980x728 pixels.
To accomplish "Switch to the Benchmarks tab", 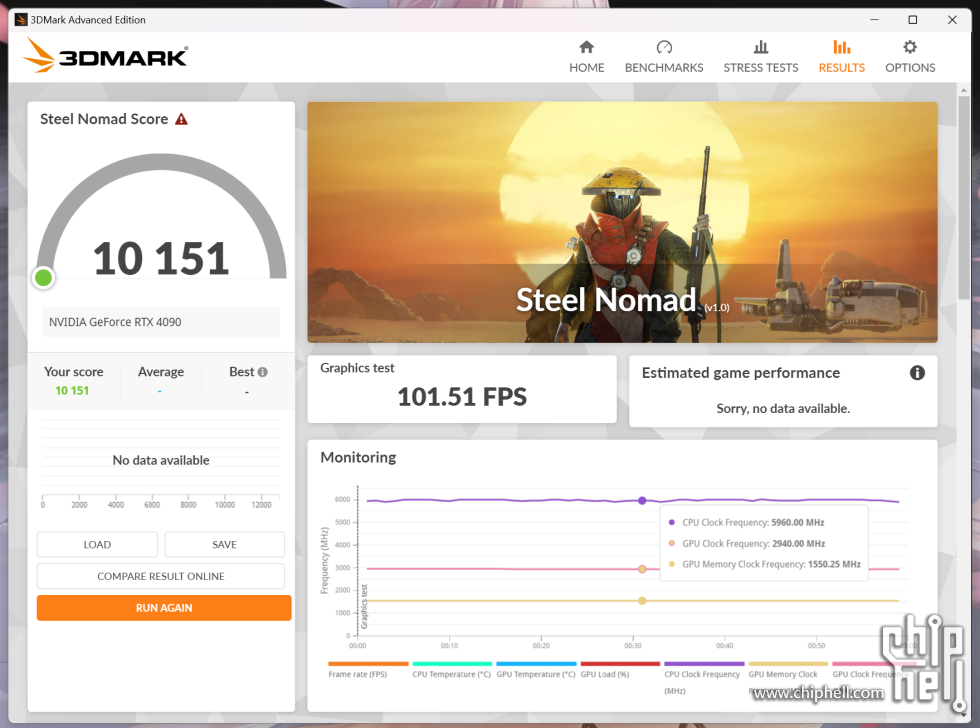I will point(664,57).
